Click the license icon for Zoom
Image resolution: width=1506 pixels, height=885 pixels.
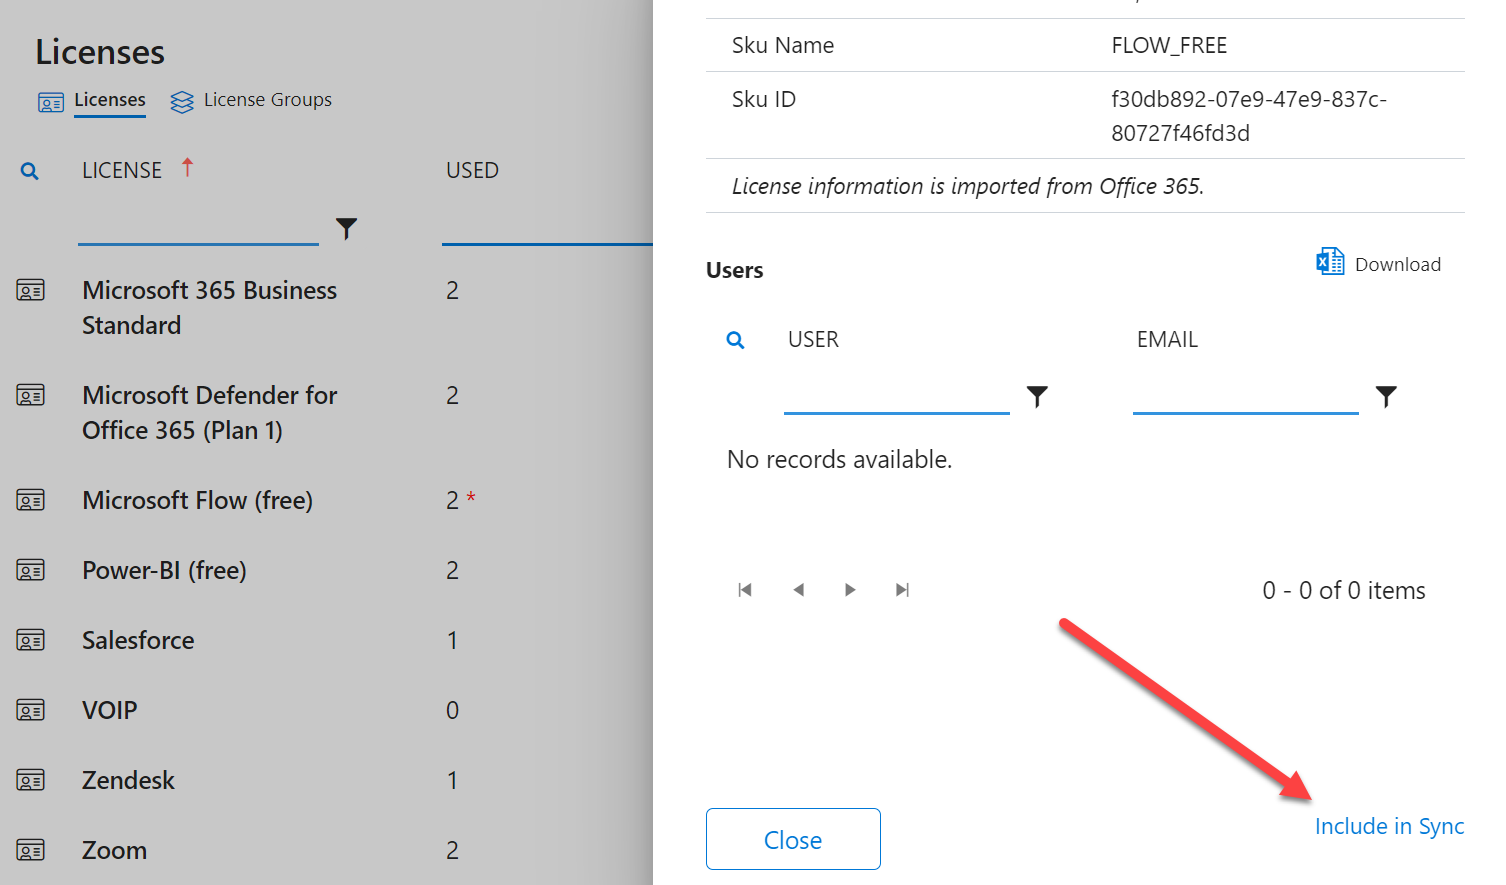[x=31, y=850]
